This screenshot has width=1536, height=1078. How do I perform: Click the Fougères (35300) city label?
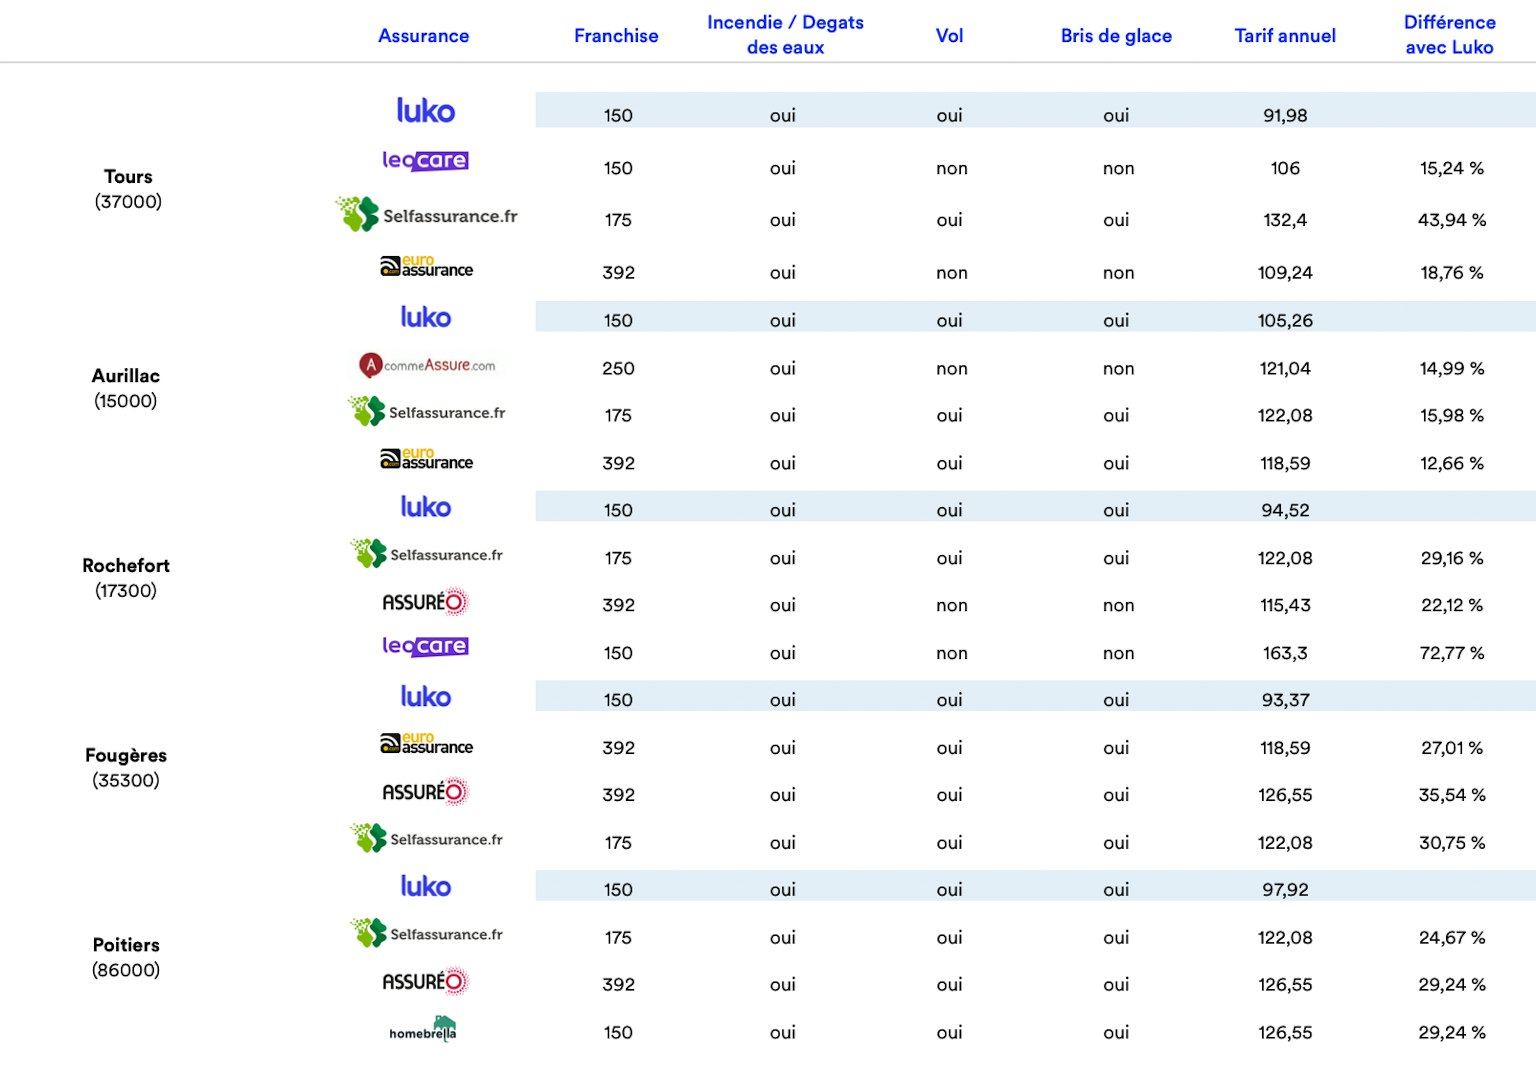coord(126,767)
